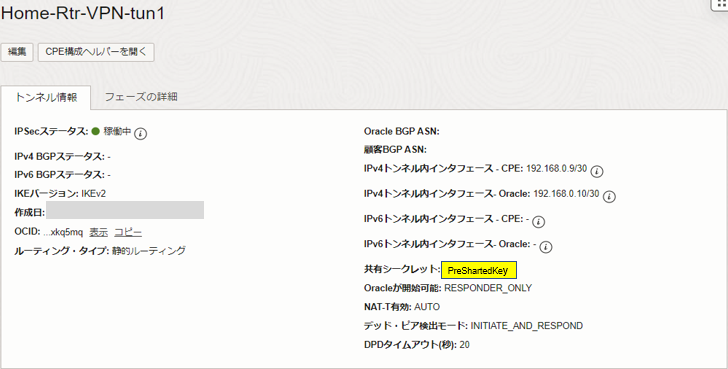Switch to the フェーズの詳細 tab
Viewport: 728px width, 369px height.
141,97
